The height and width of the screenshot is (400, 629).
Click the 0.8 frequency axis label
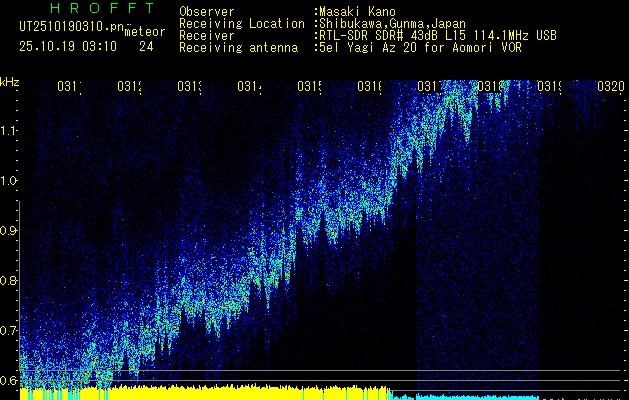(8, 281)
